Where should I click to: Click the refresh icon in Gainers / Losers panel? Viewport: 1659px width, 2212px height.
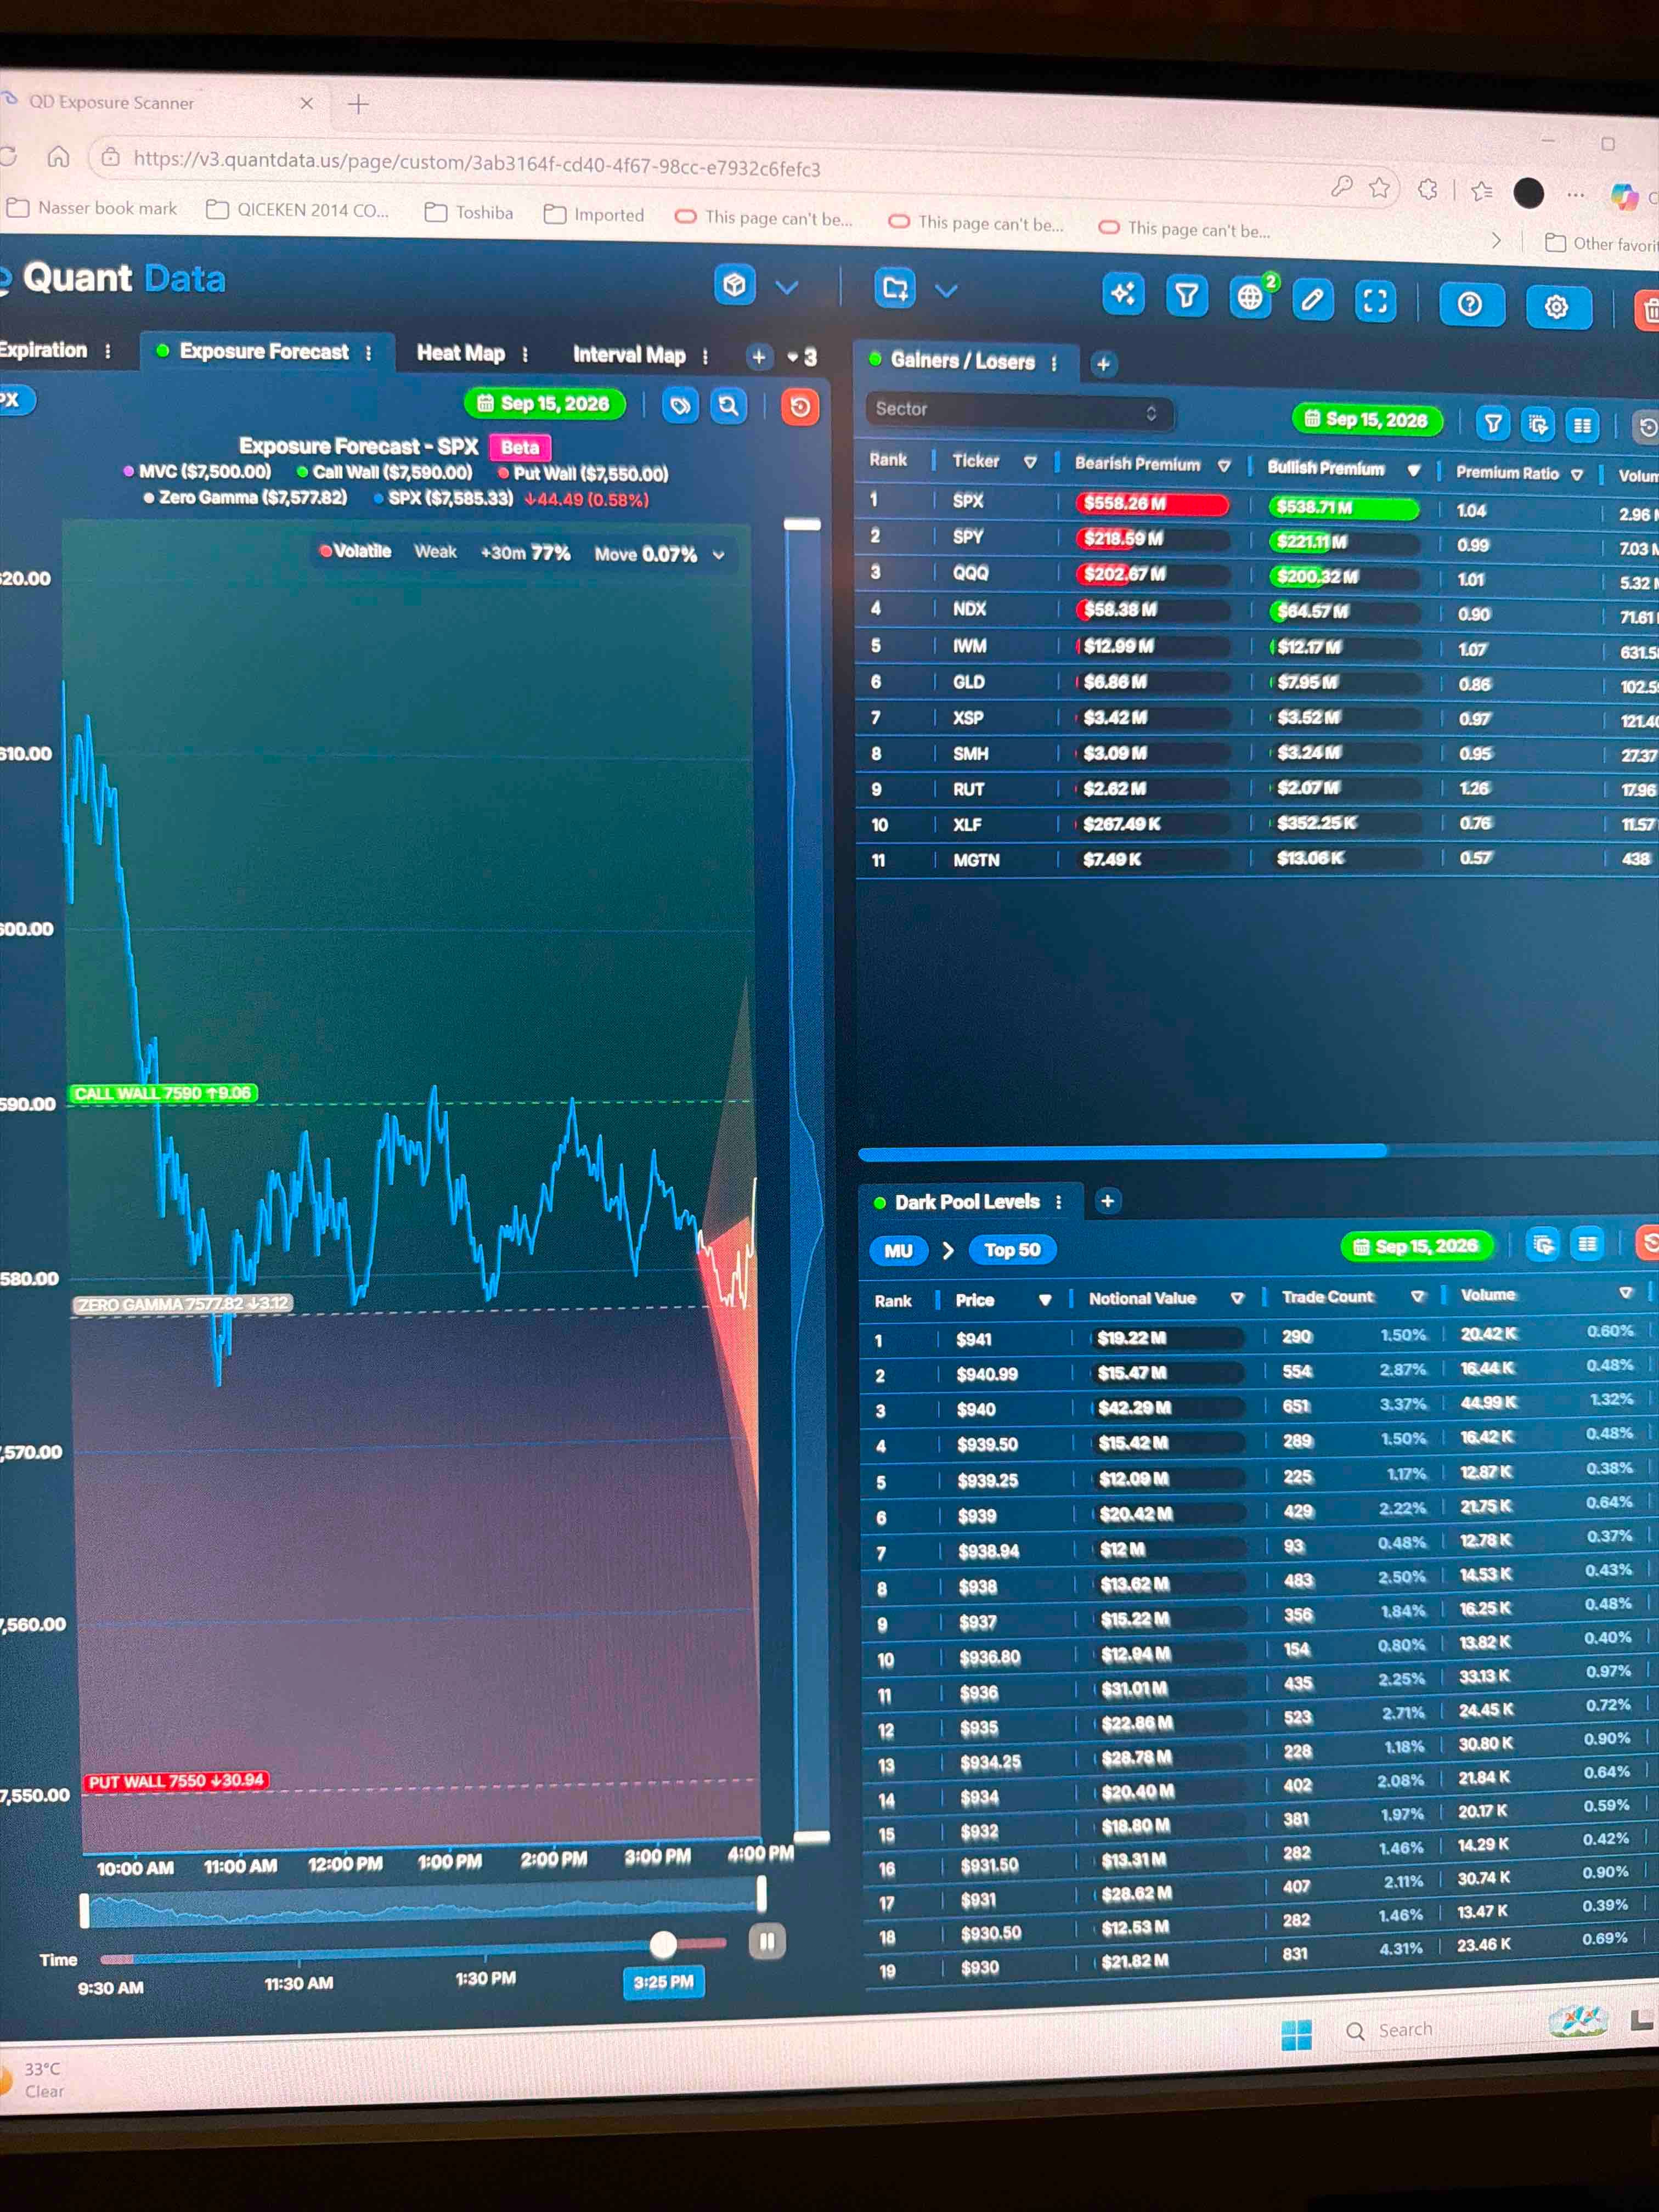coord(1647,428)
